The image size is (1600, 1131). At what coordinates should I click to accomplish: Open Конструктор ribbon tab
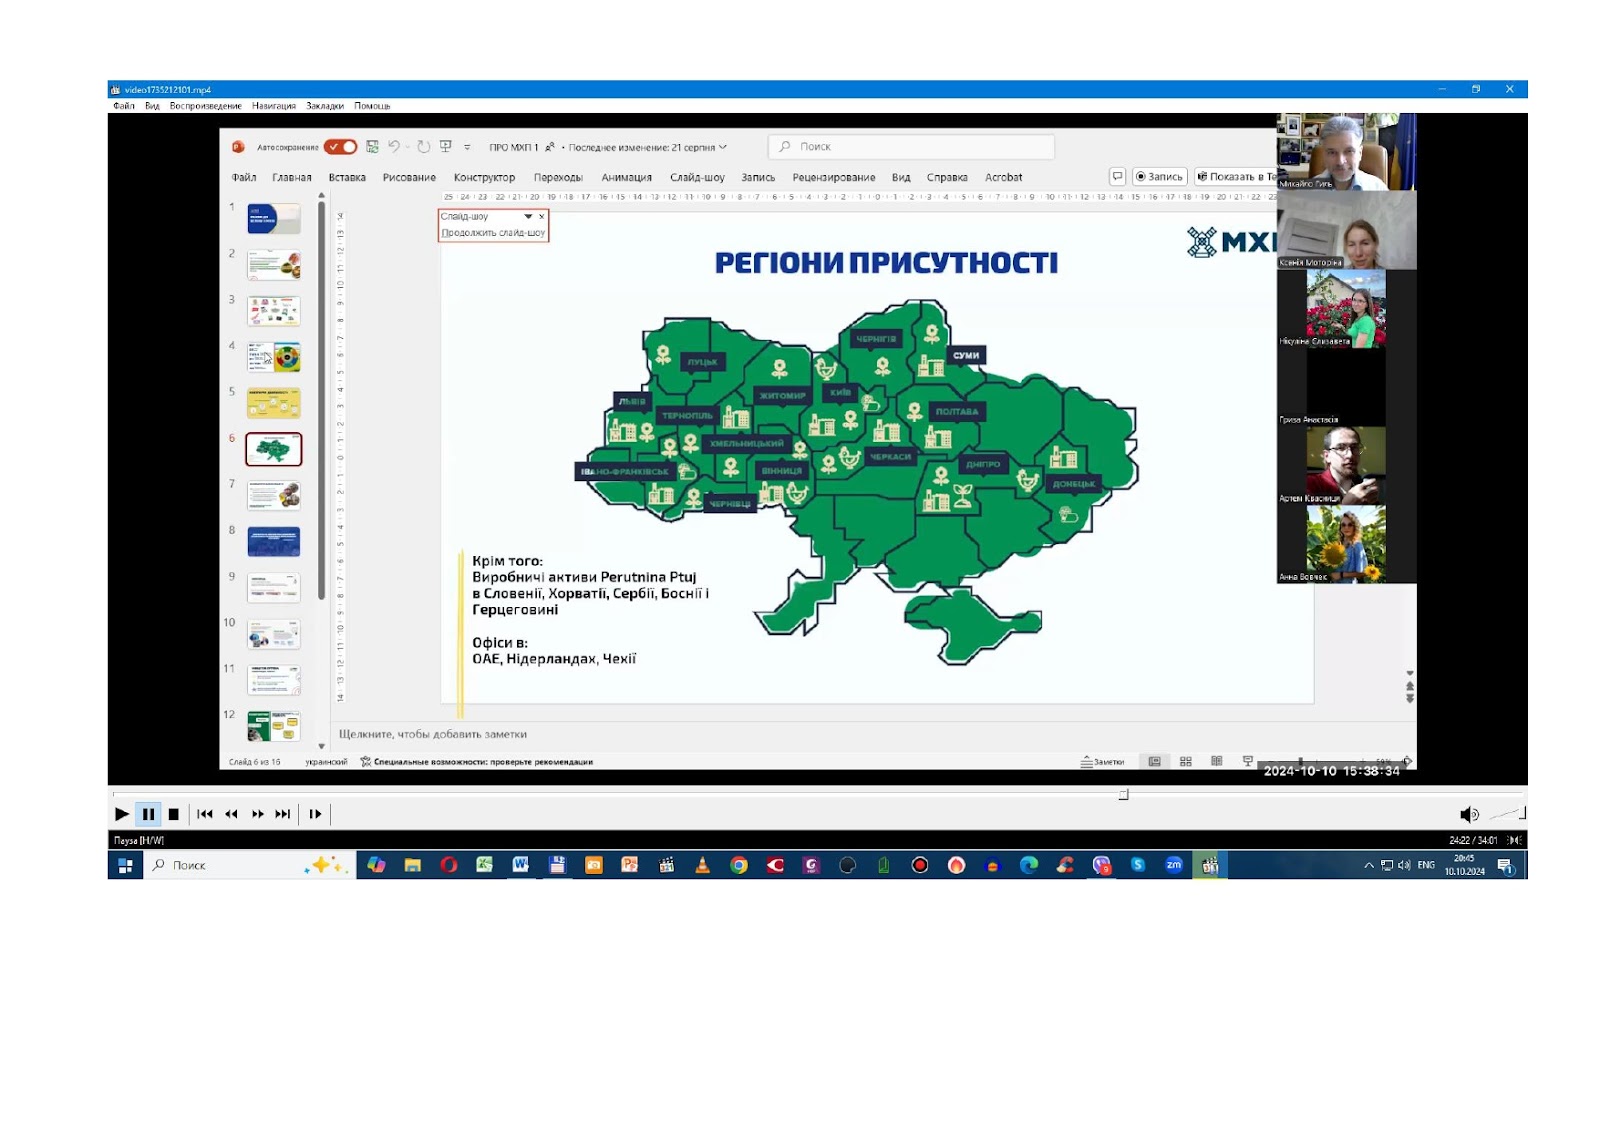click(484, 177)
